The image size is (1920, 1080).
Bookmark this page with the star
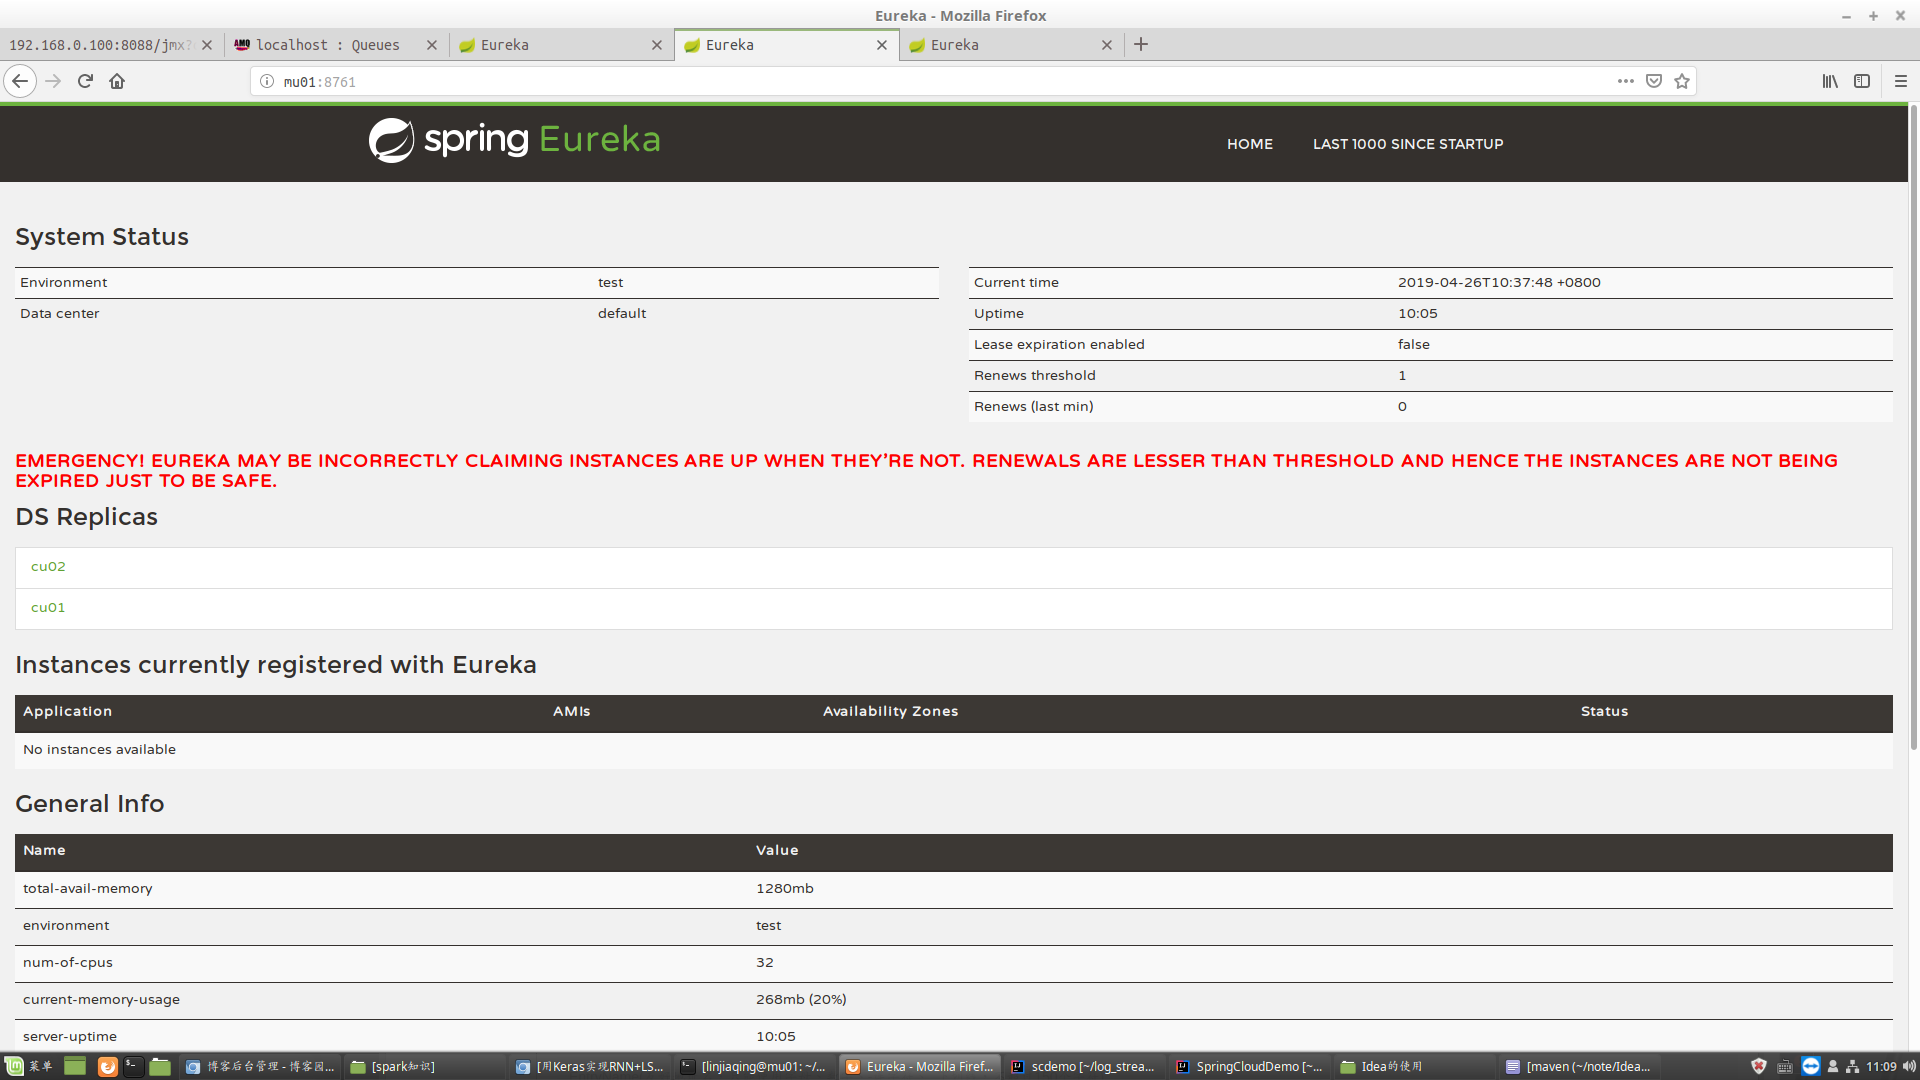(x=1682, y=81)
